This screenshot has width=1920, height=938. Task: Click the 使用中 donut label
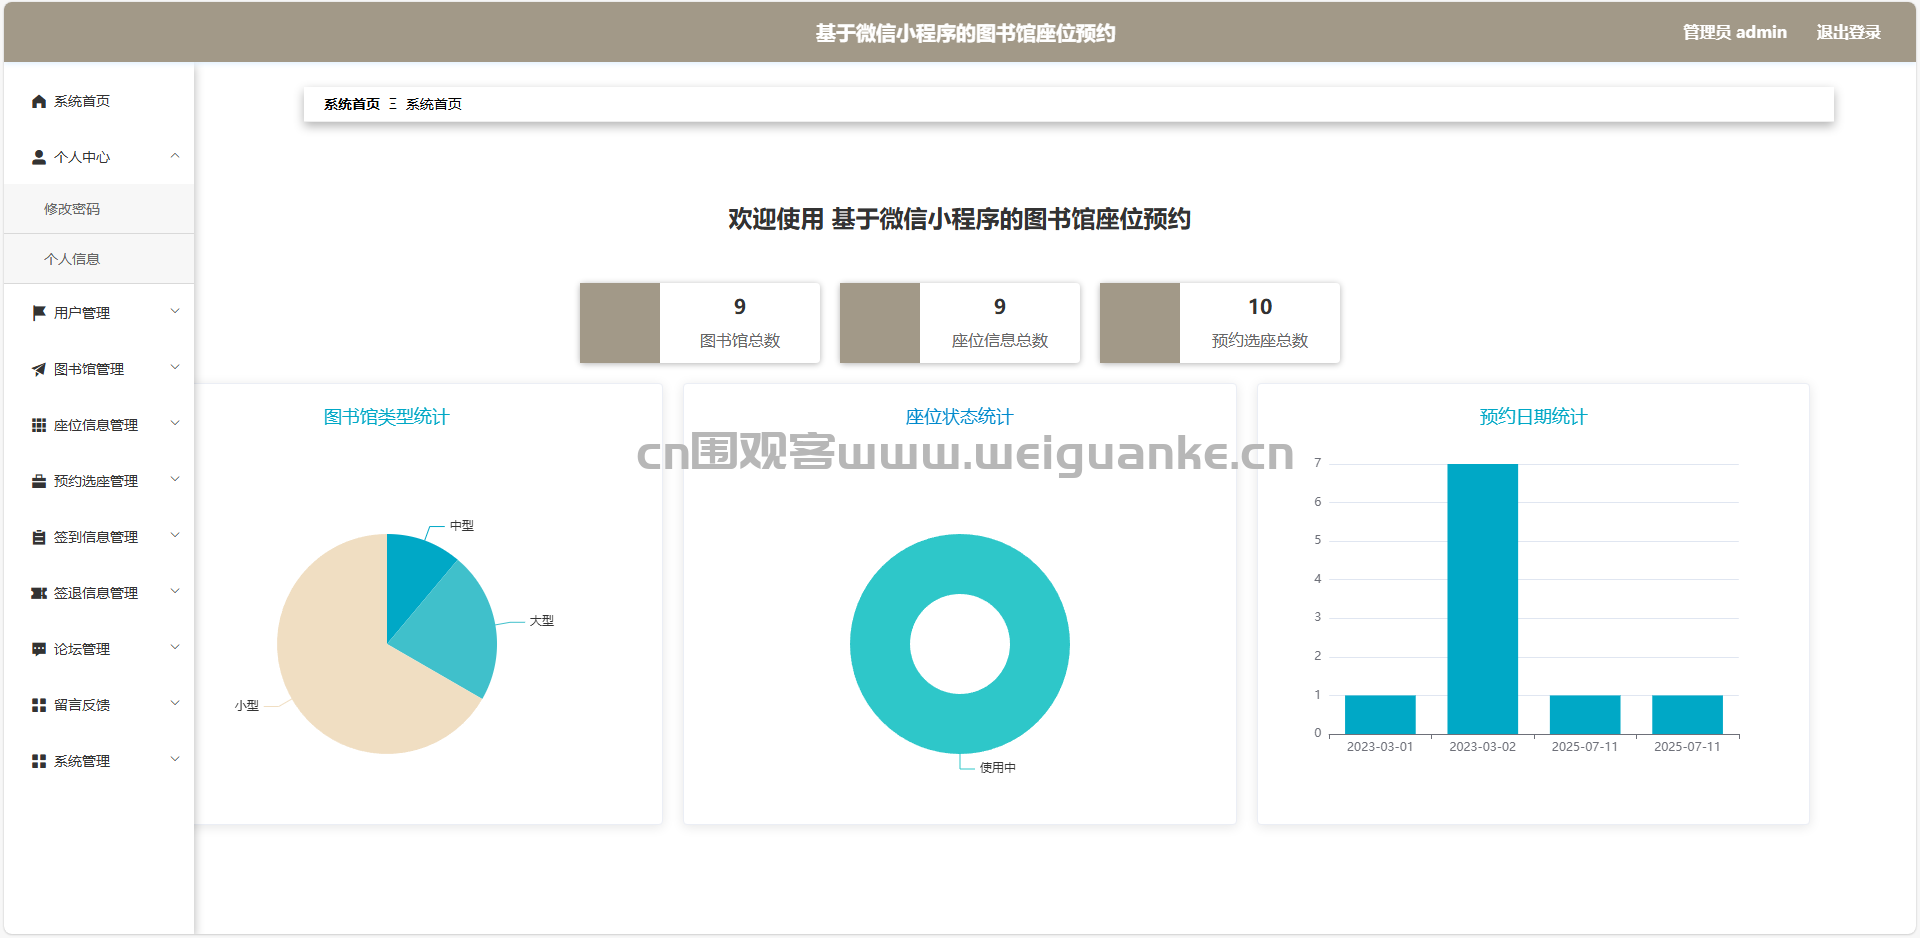pyautogui.click(x=998, y=768)
